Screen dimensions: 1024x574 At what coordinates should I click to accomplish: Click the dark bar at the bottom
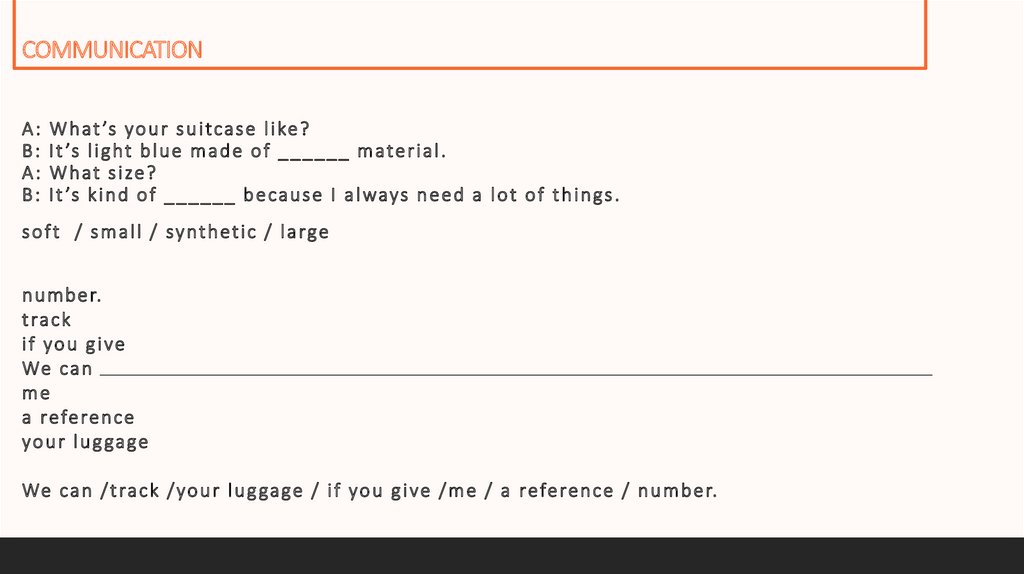(512, 555)
